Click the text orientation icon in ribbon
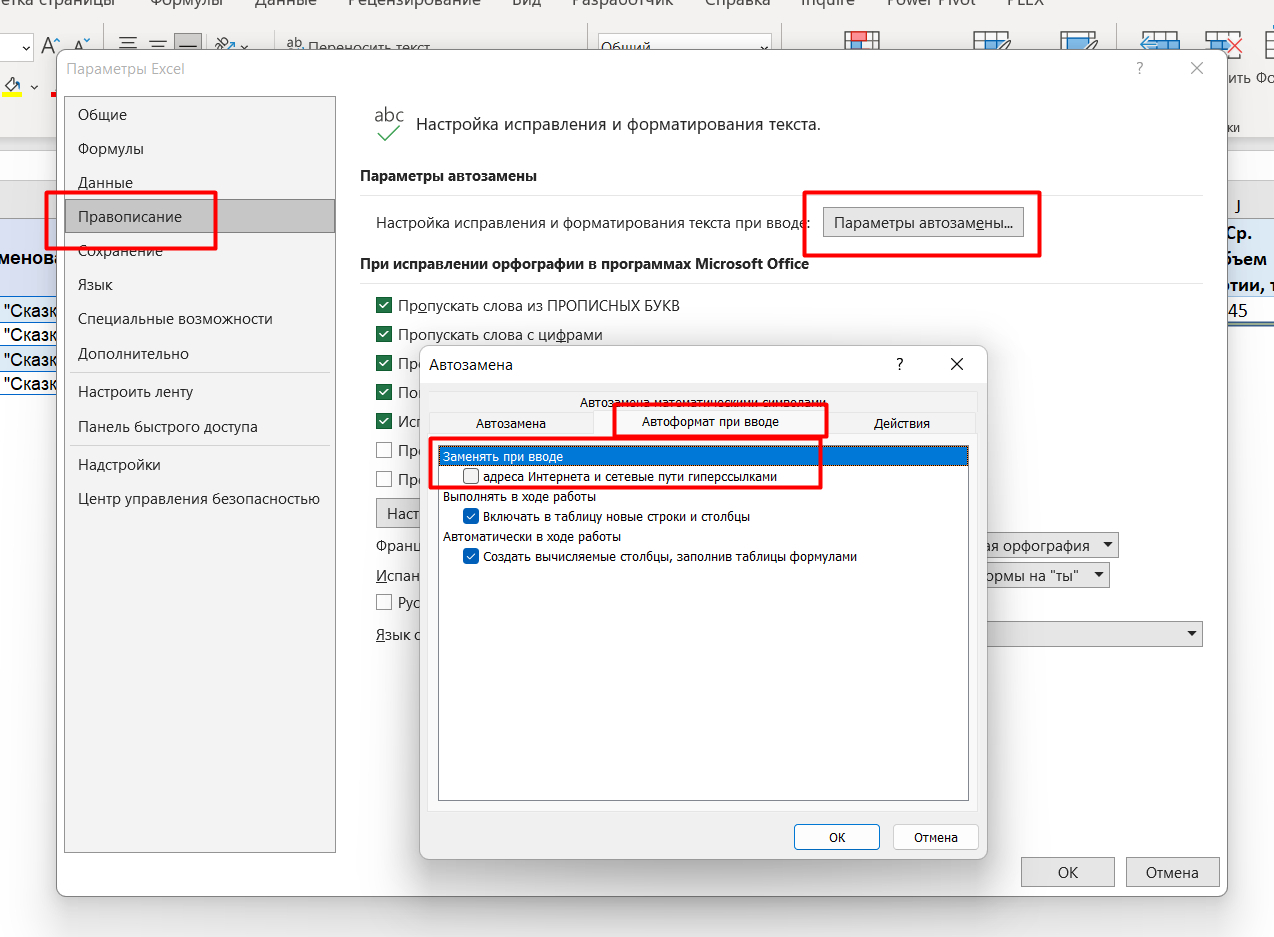Viewport: 1274px width, 937px height. [224, 45]
